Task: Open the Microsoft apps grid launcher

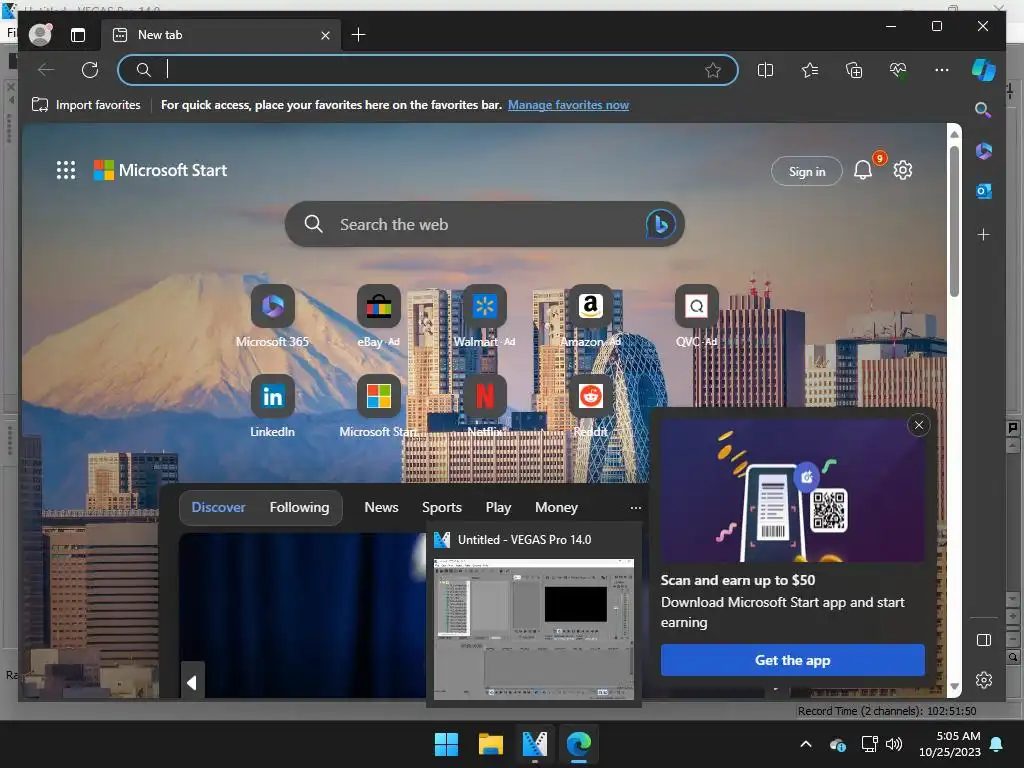Action: pyautogui.click(x=66, y=170)
